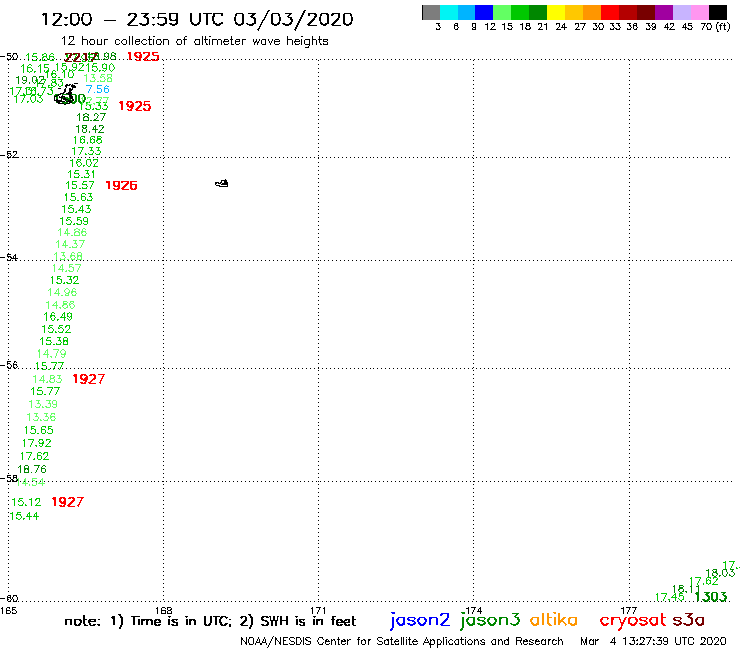Select the 15.63 wave height
This screenshot has width=740, height=650.
click(x=78, y=197)
